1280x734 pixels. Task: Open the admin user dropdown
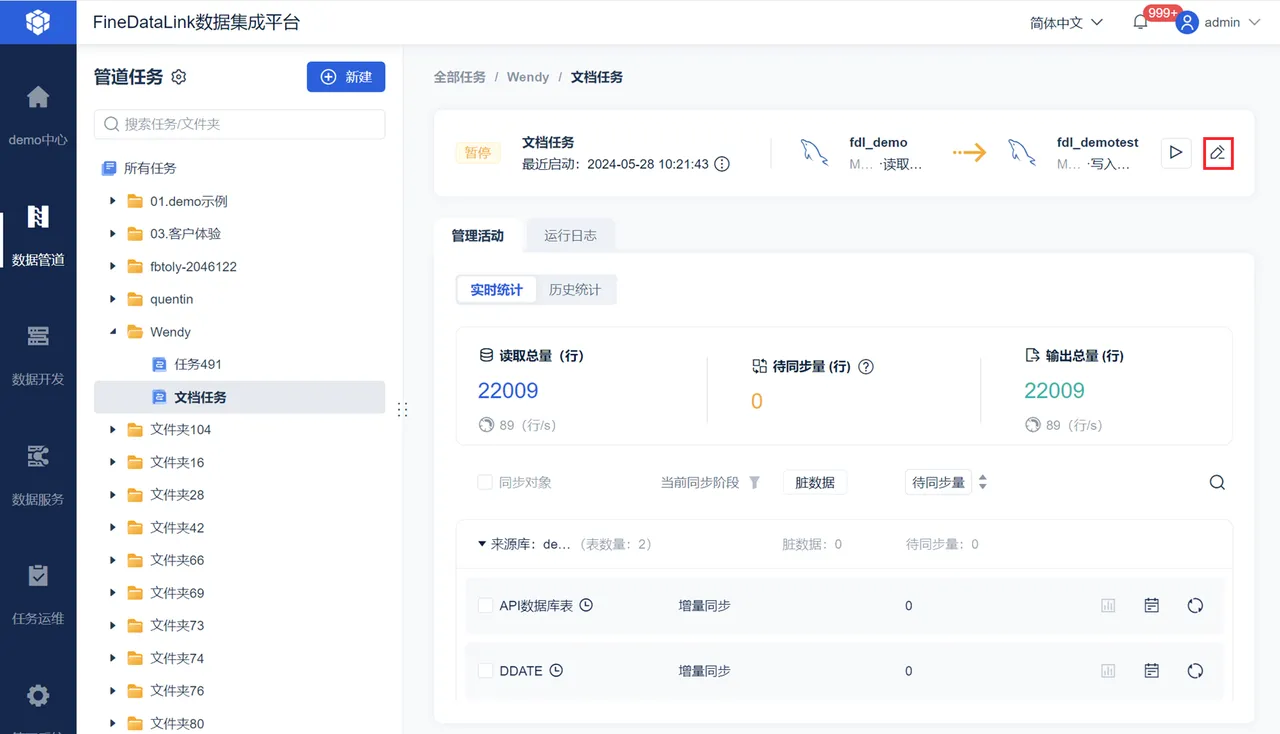pyautogui.click(x=1219, y=22)
